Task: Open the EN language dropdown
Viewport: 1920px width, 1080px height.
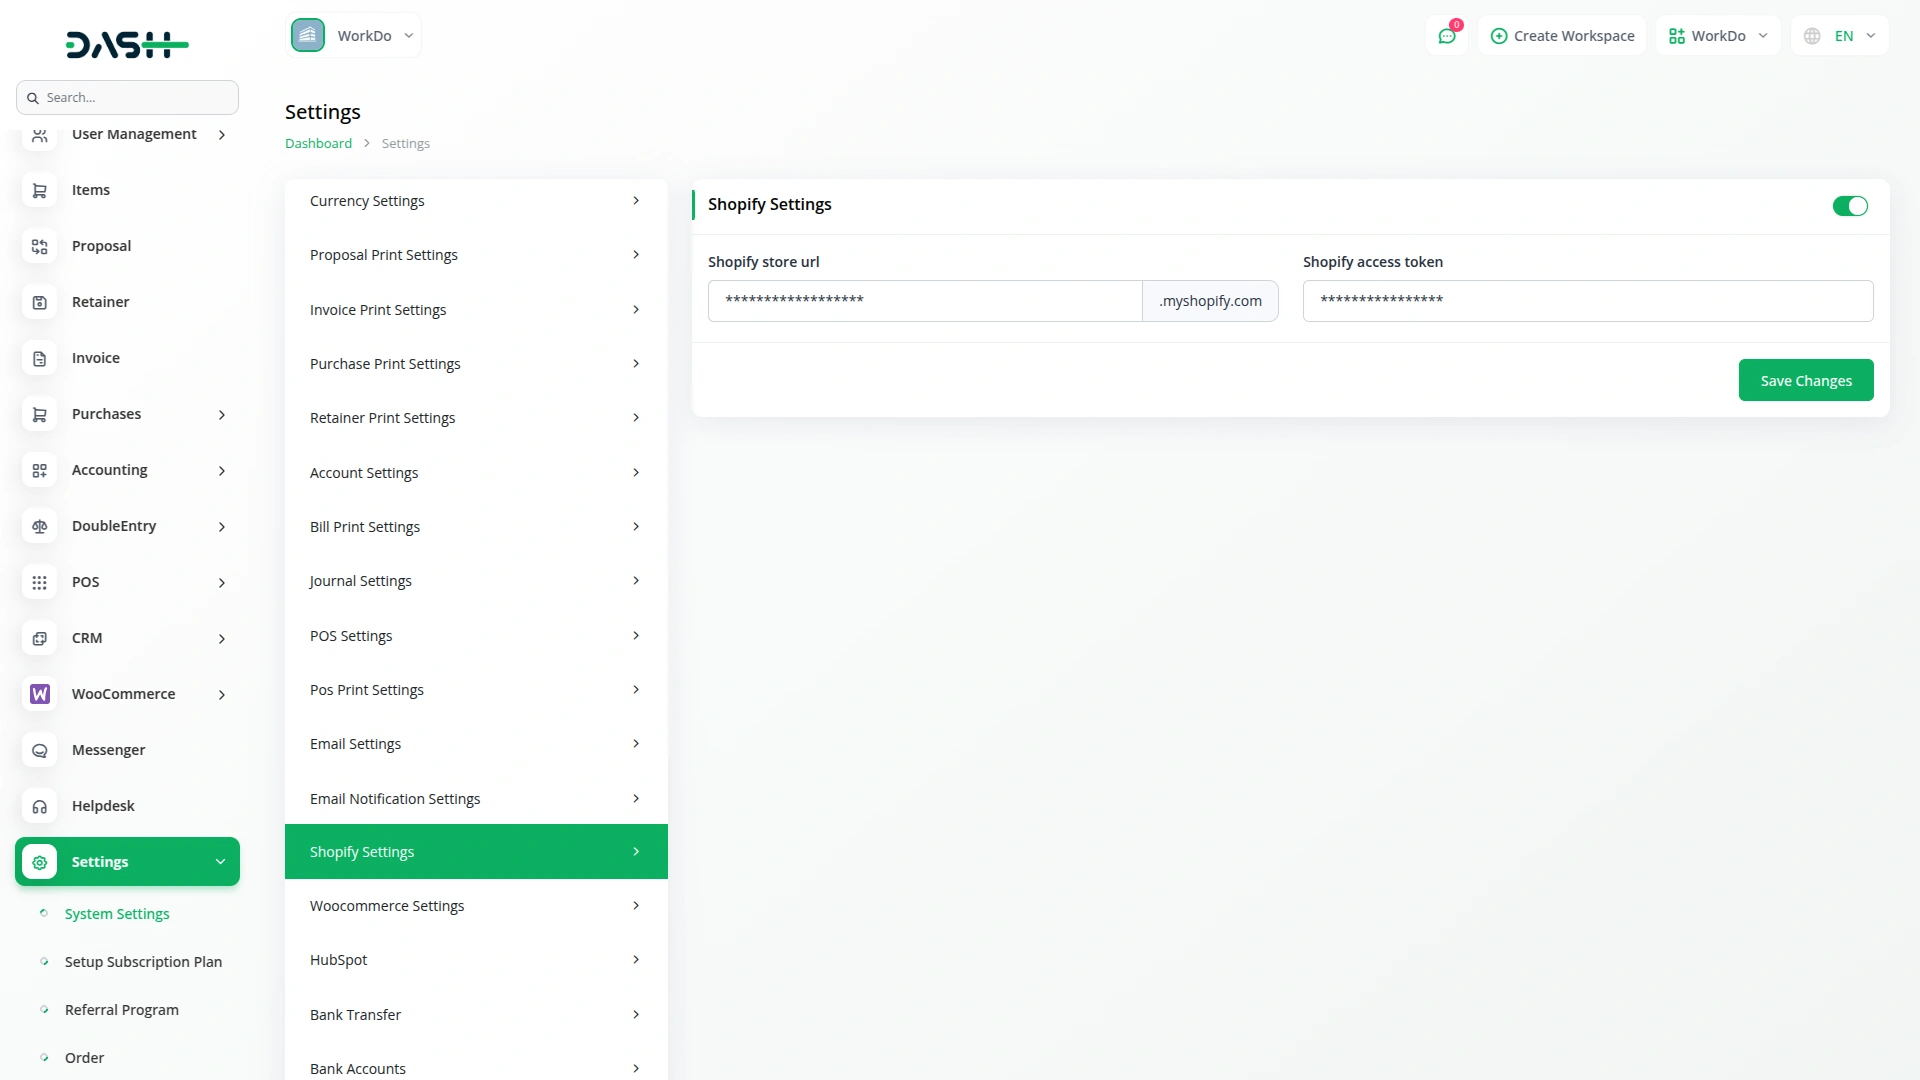Action: click(1839, 35)
